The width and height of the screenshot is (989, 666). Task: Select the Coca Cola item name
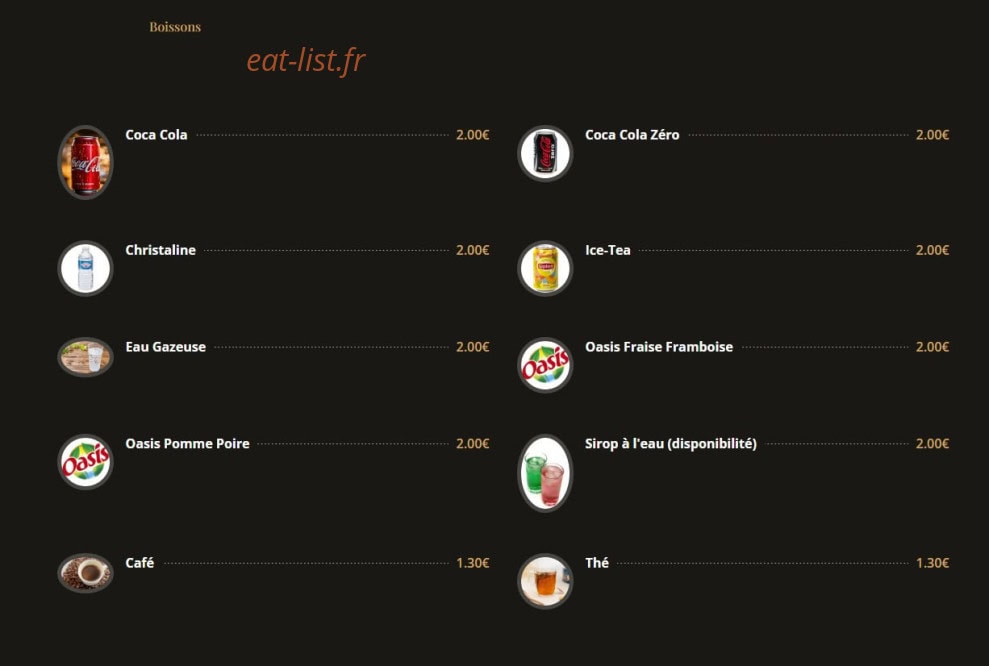tap(156, 135)
